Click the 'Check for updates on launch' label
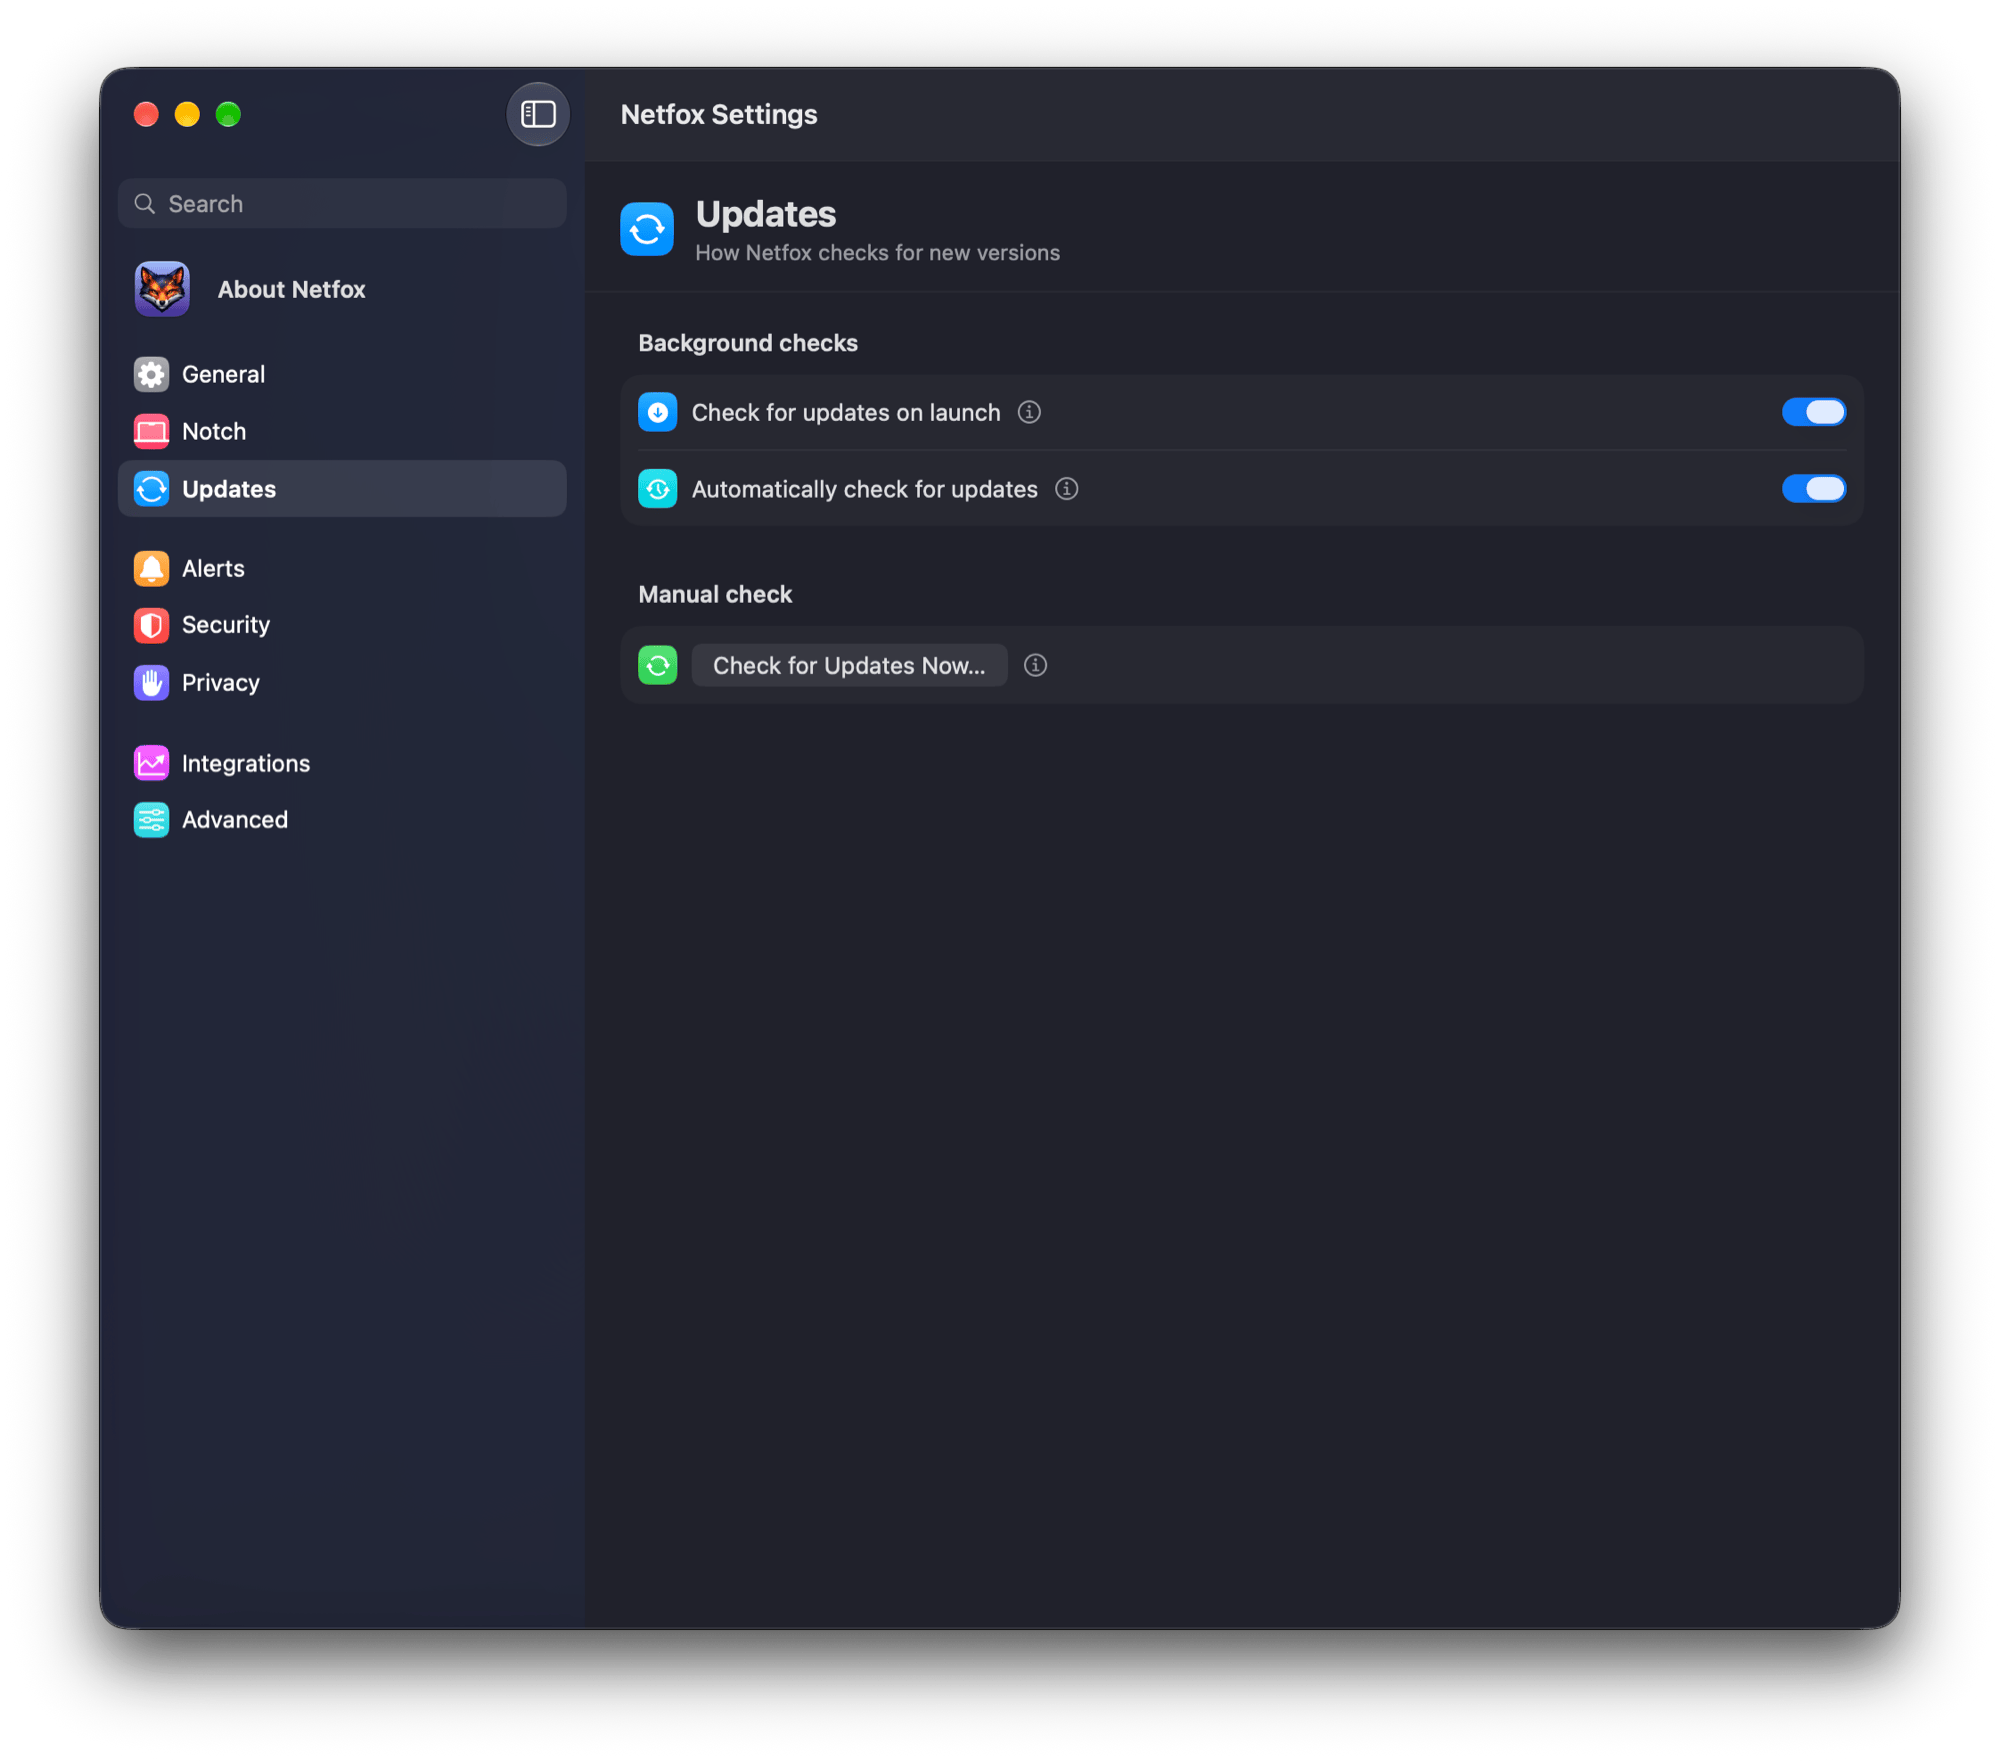 pos(846,412)
